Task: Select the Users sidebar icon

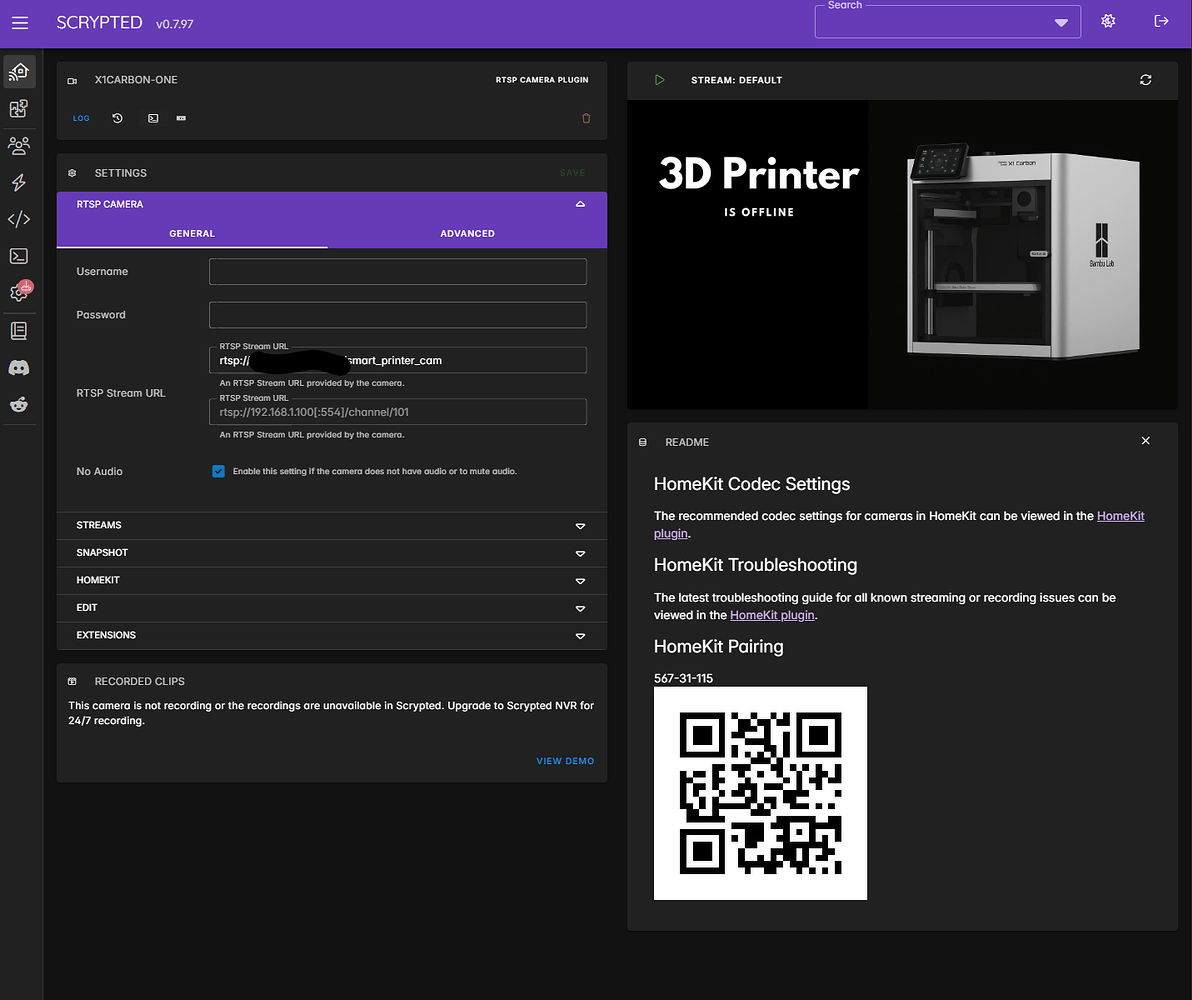Action: click(x=18, y=145)
